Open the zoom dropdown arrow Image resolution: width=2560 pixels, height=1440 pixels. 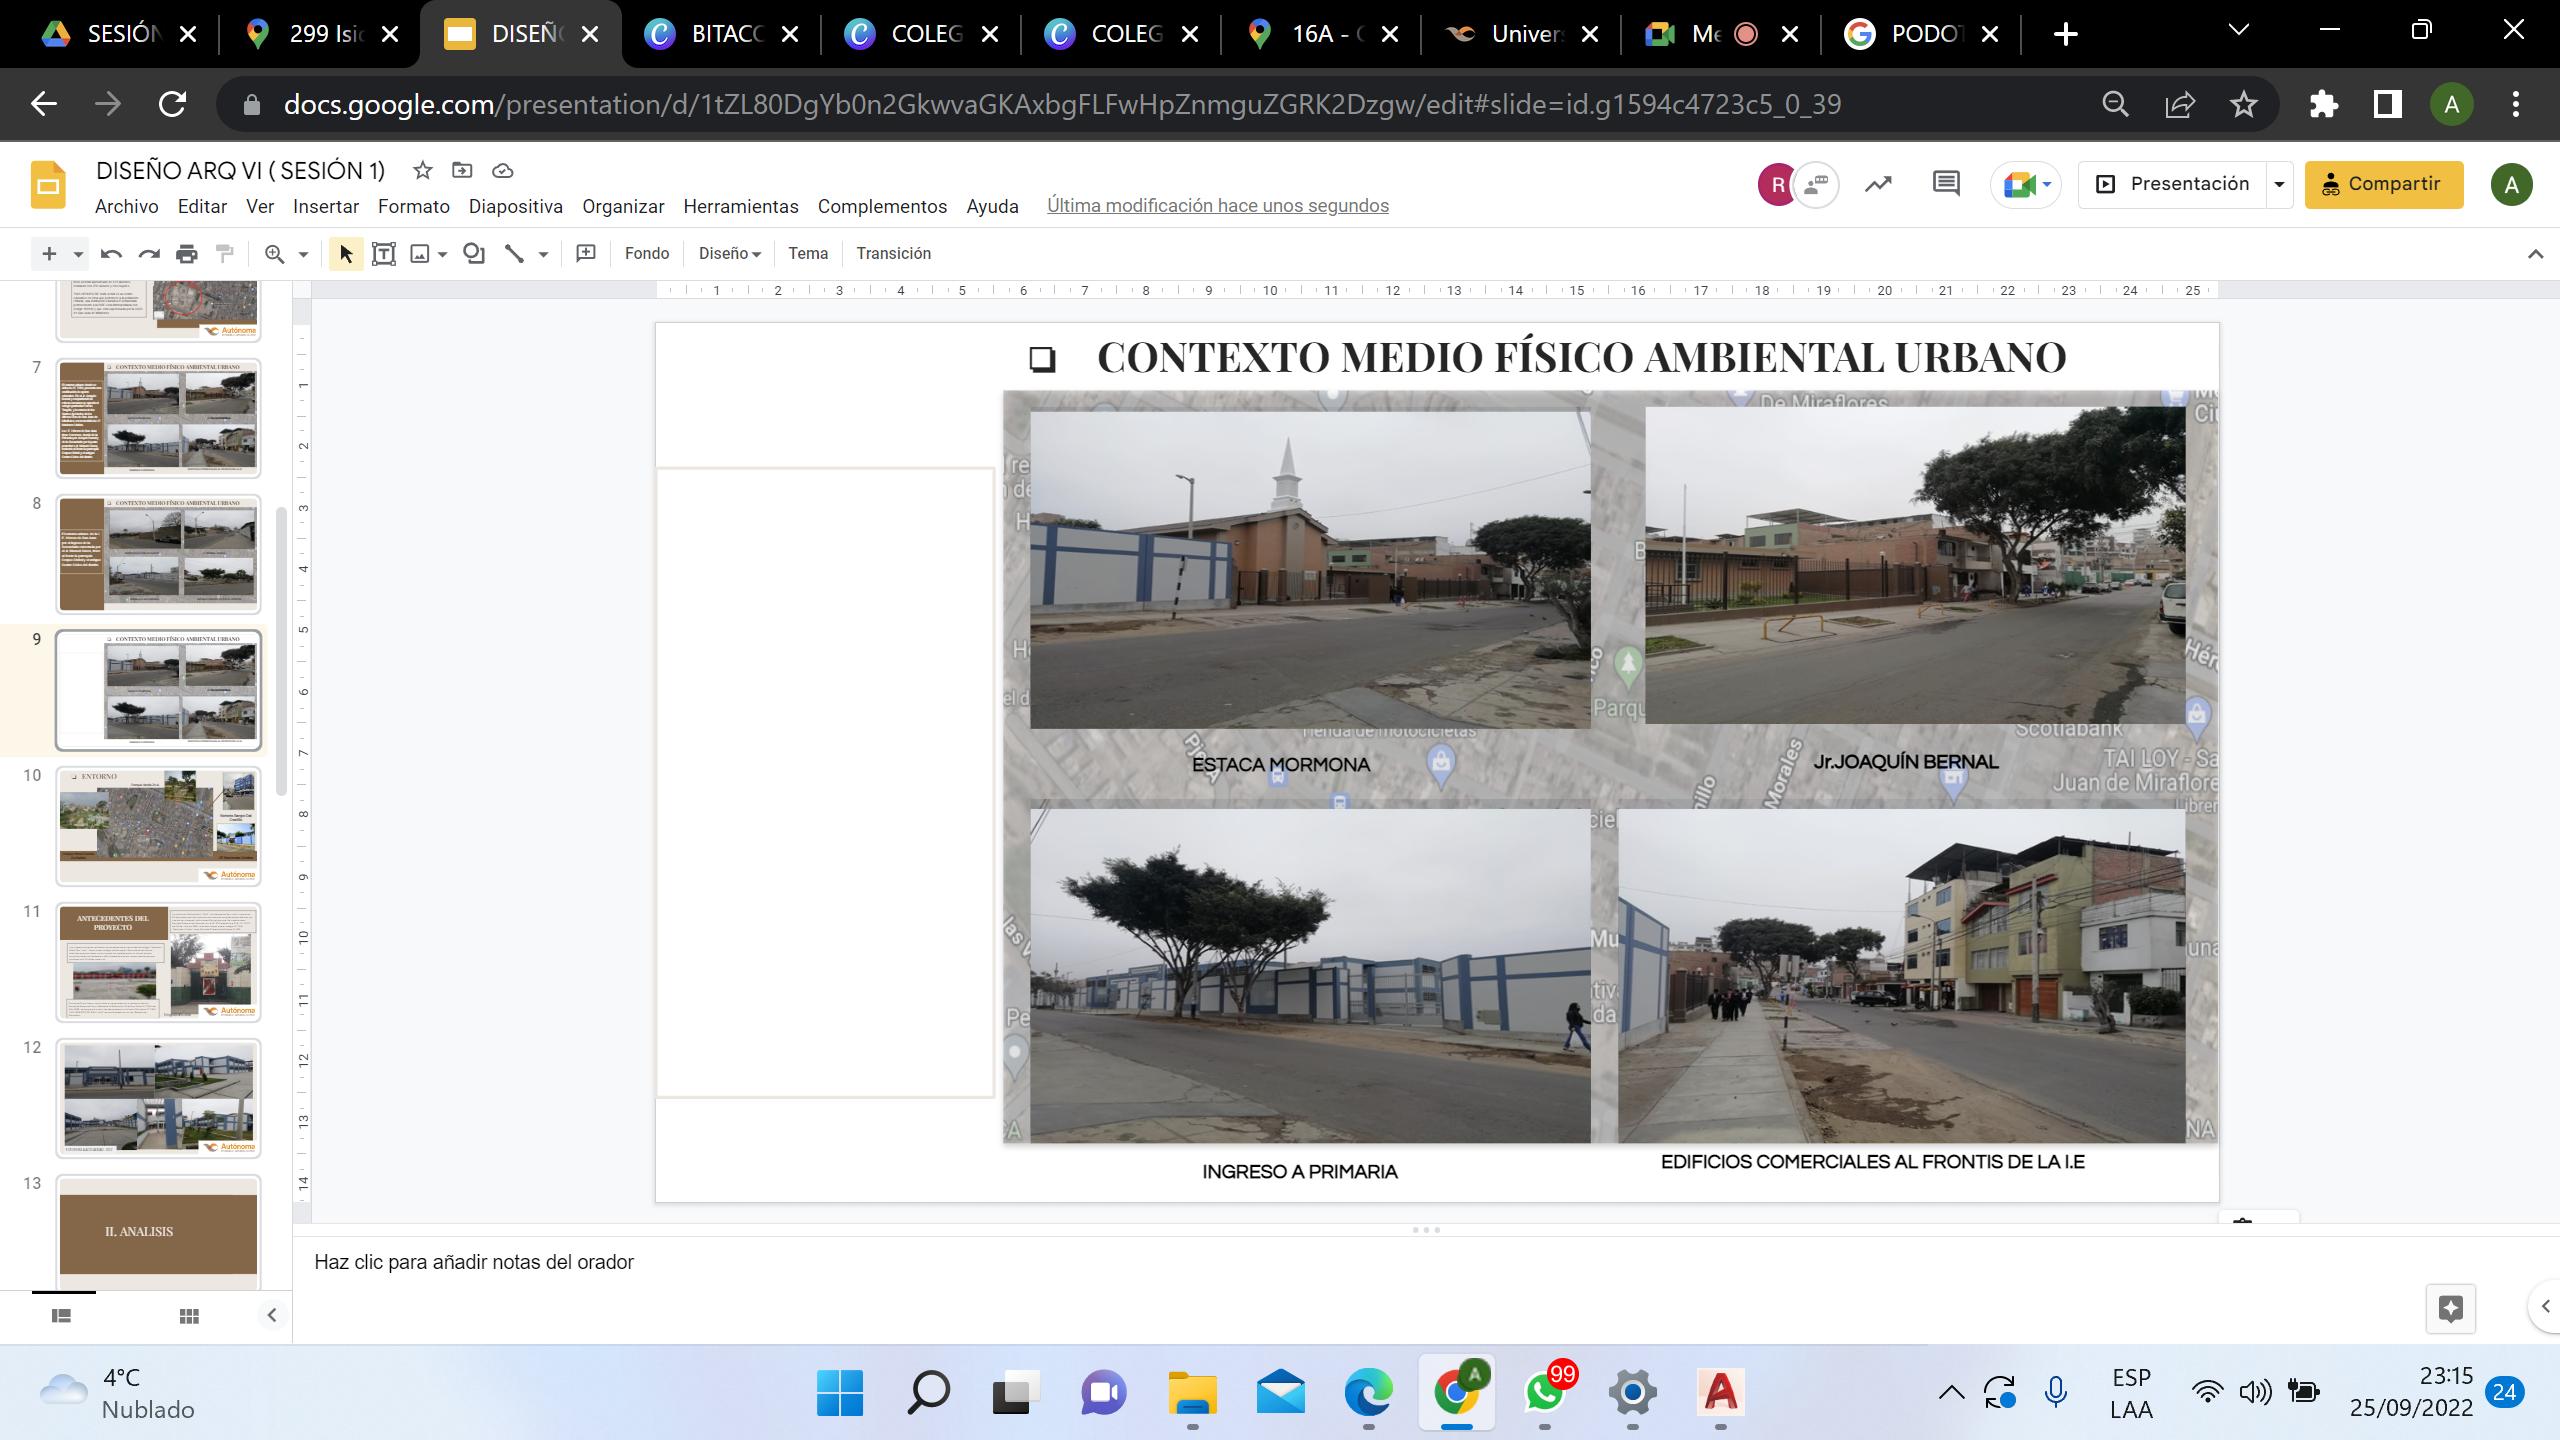(303, 255)
